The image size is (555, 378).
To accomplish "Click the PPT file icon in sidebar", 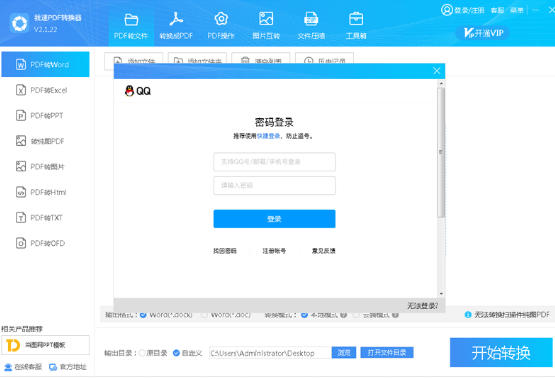I will 21,116.
